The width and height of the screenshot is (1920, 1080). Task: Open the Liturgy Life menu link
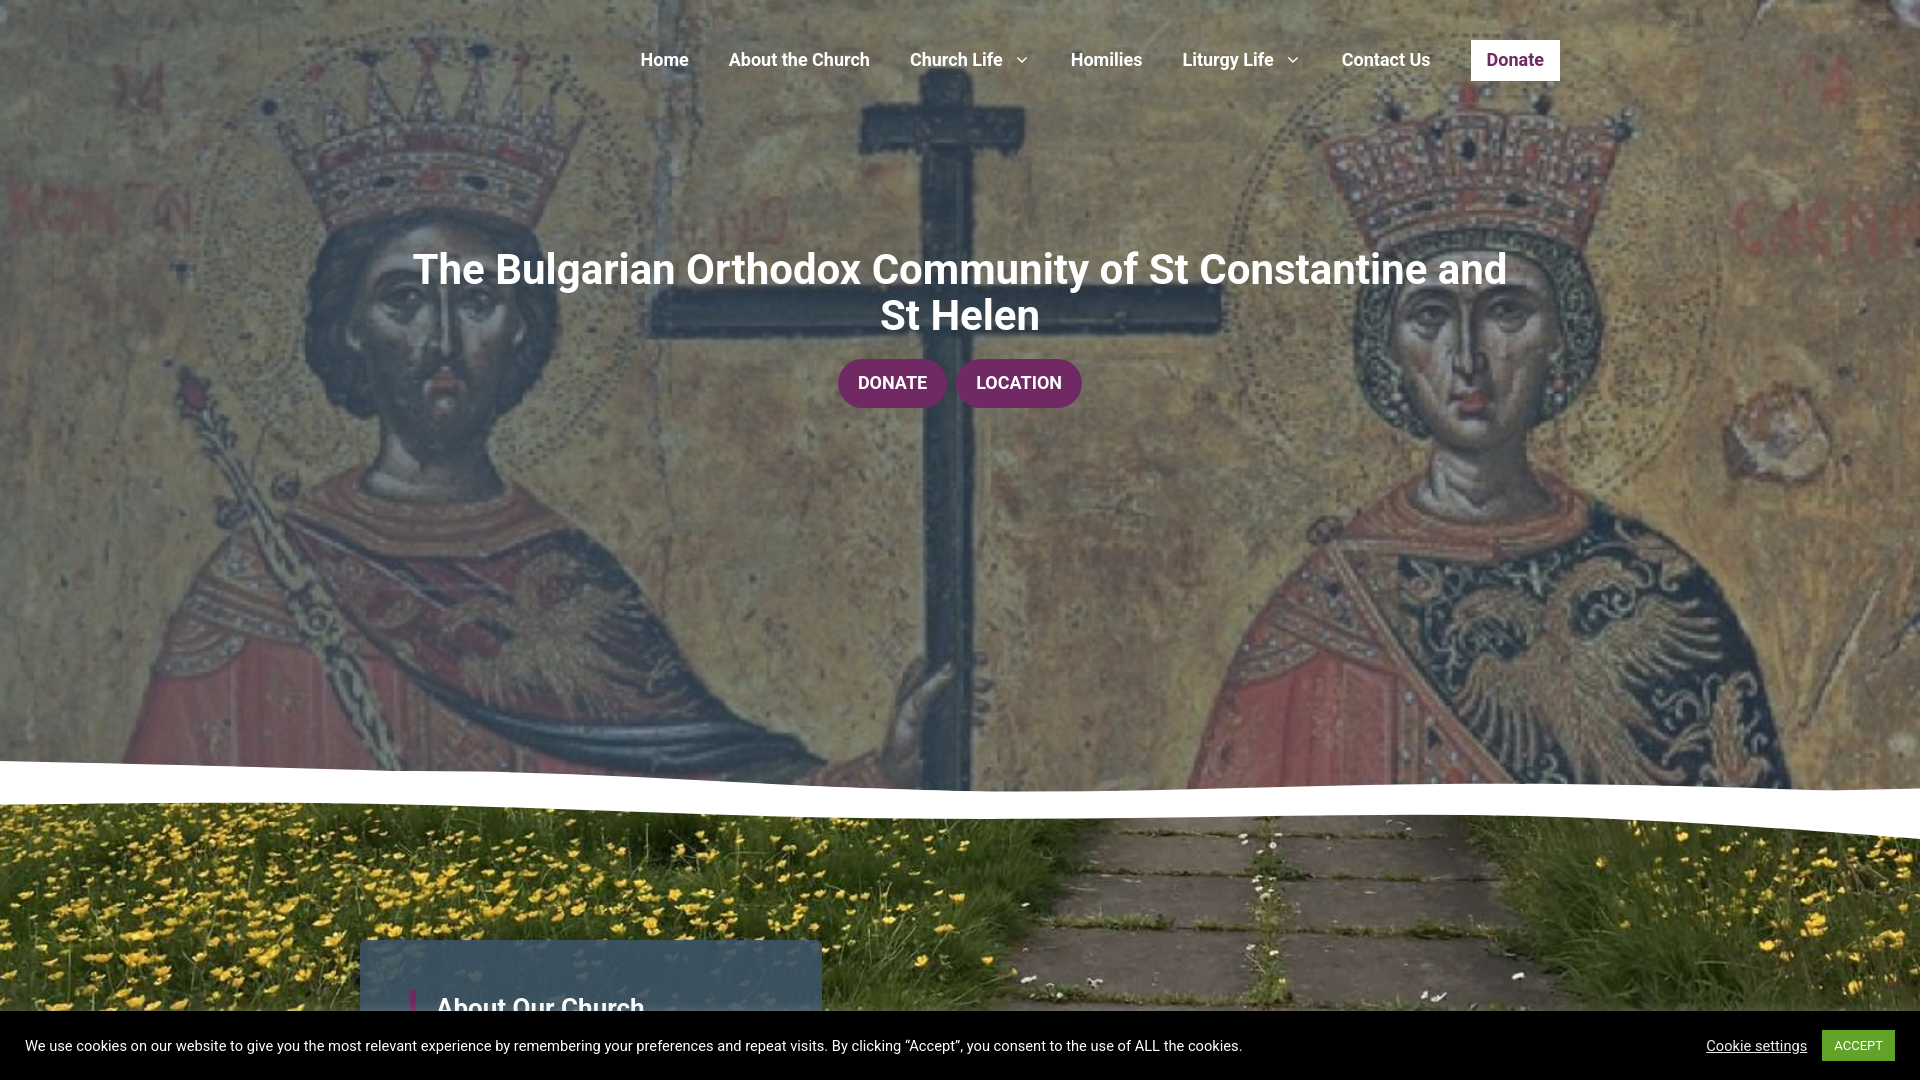(1227, 60)
